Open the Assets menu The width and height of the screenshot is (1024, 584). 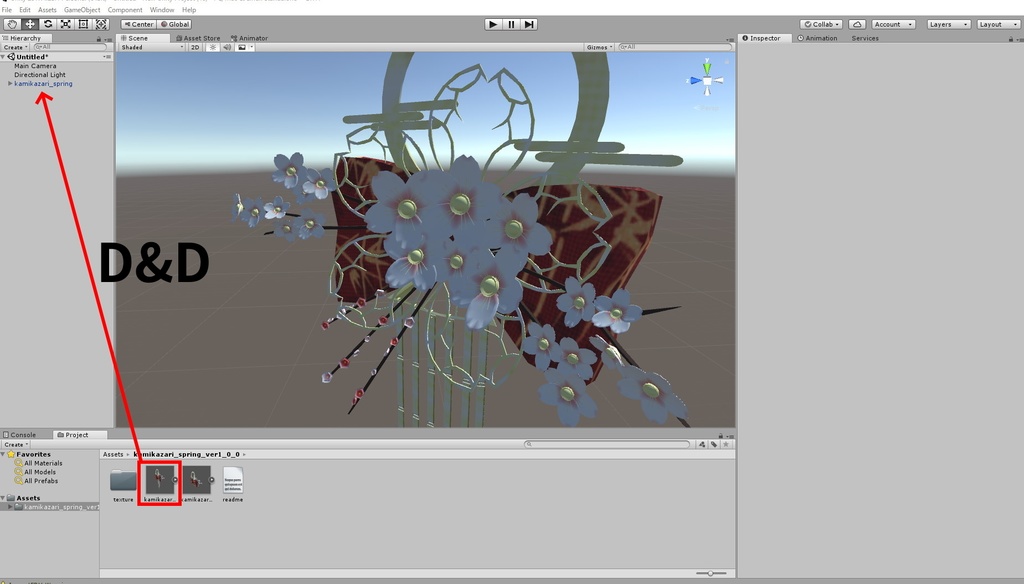47,10
